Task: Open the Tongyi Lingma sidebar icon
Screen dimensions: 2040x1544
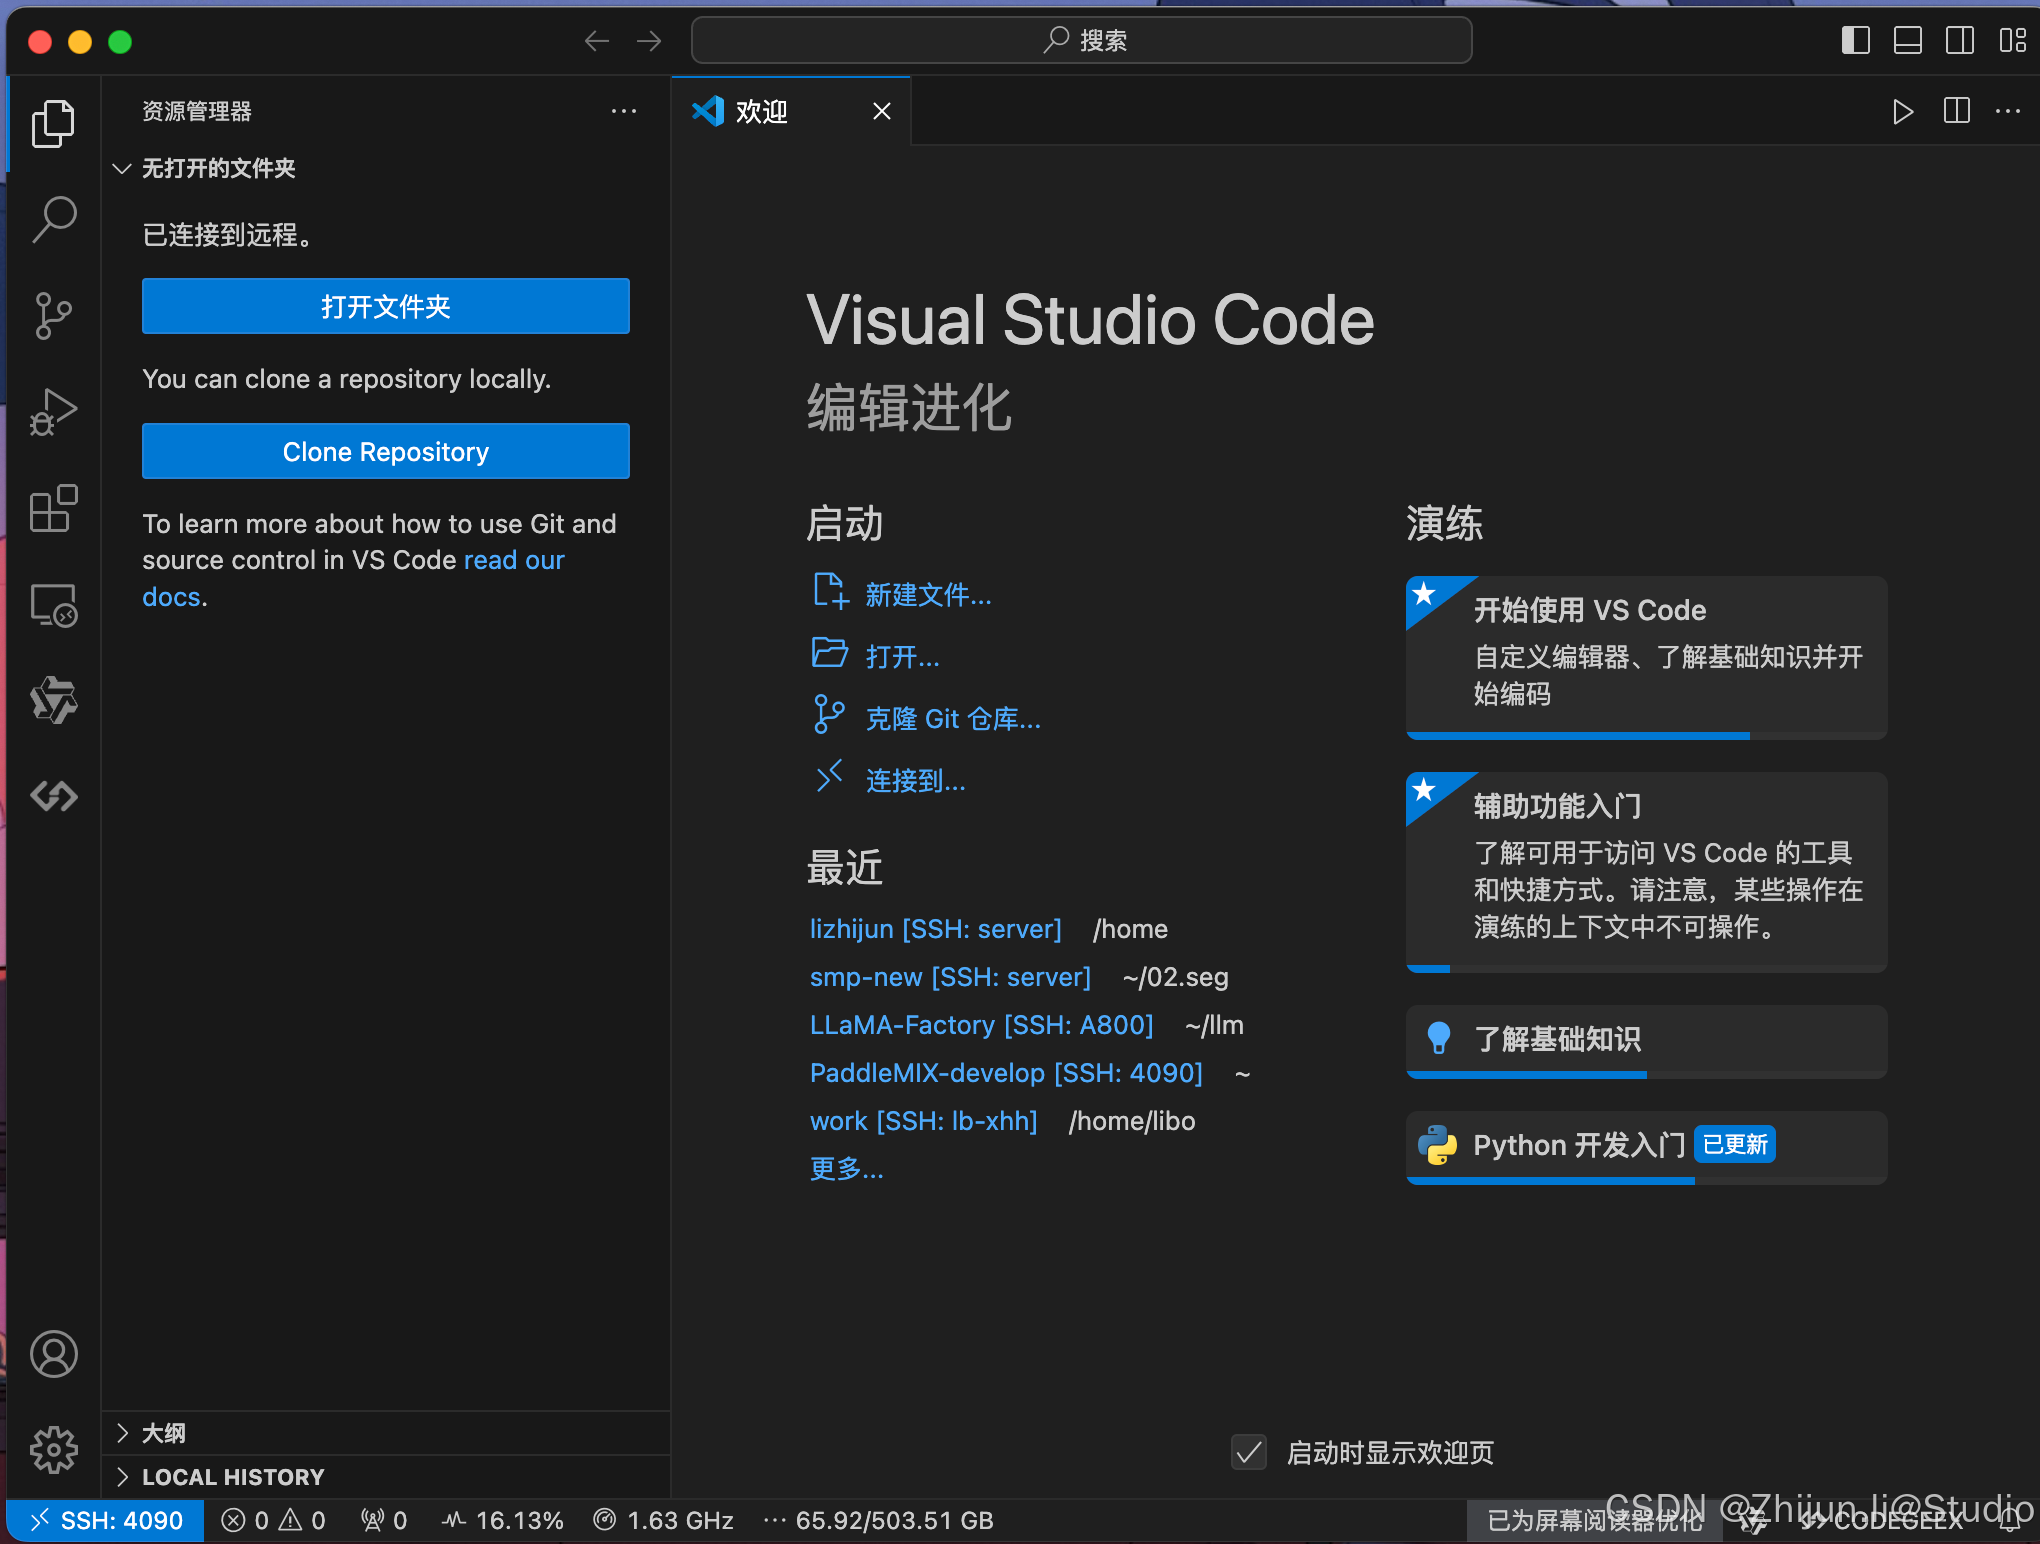Action: [x=53, y=700]
